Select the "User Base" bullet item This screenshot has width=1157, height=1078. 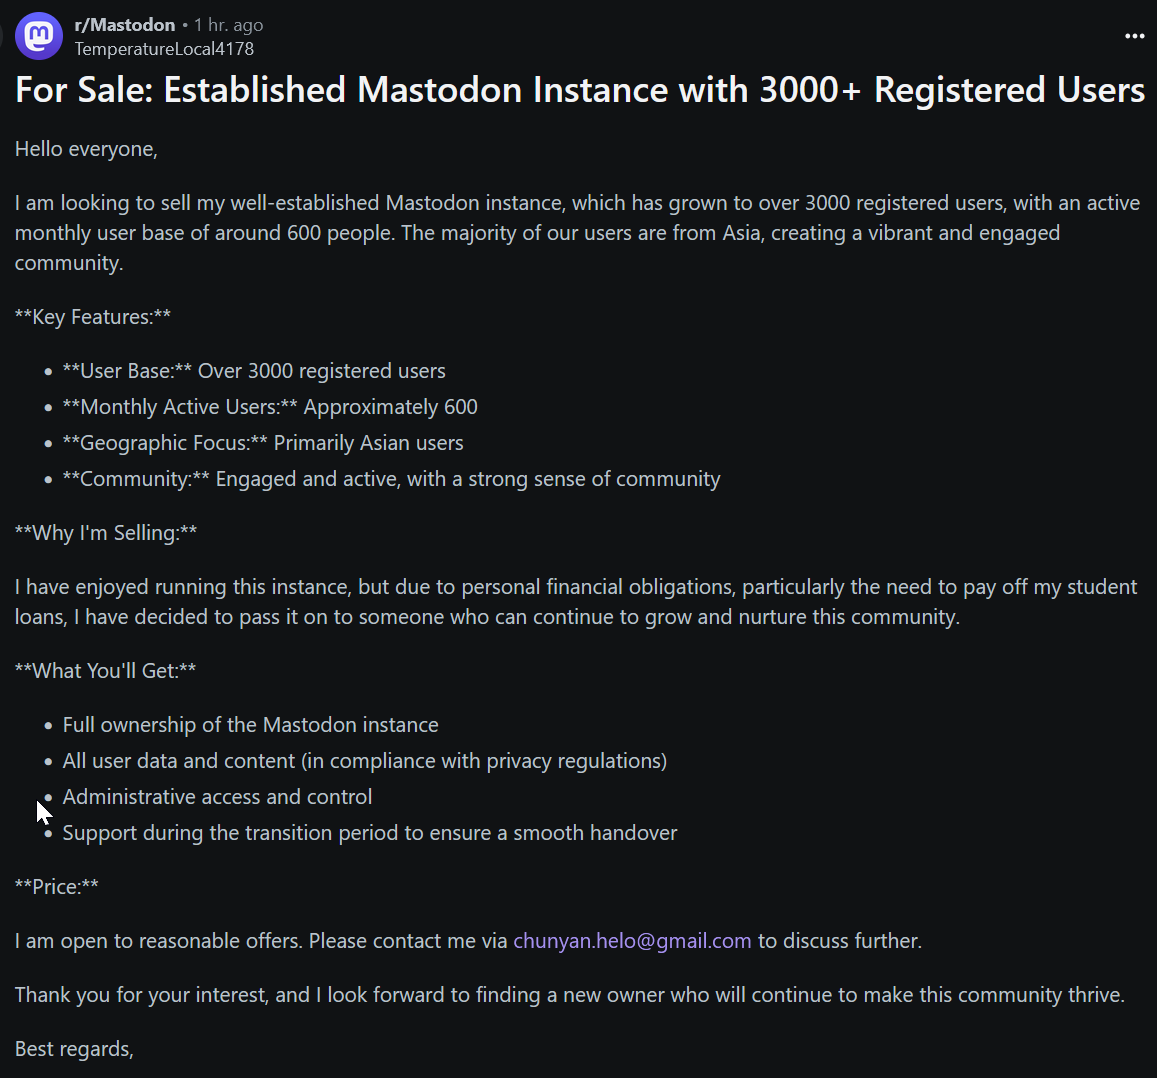tap(254, 370)
